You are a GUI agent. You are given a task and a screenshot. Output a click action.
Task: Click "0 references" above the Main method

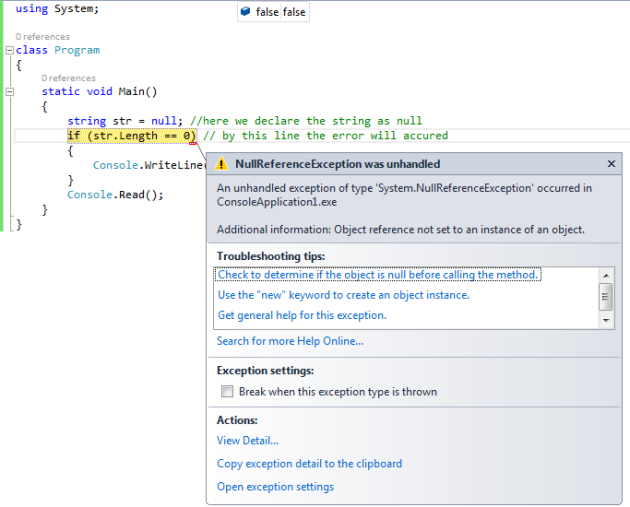point(69,78)
